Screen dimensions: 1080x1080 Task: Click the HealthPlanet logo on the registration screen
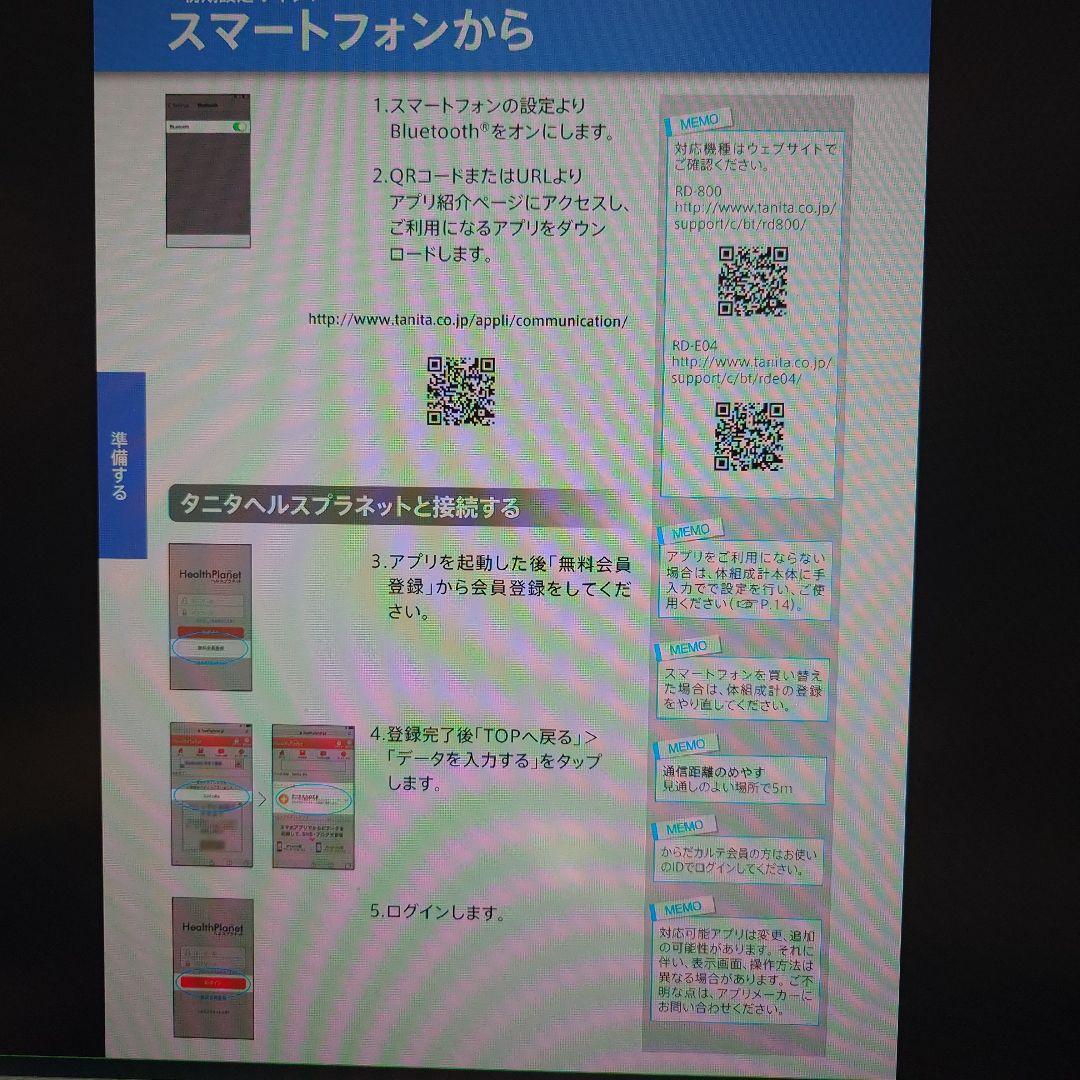point(210,575)
